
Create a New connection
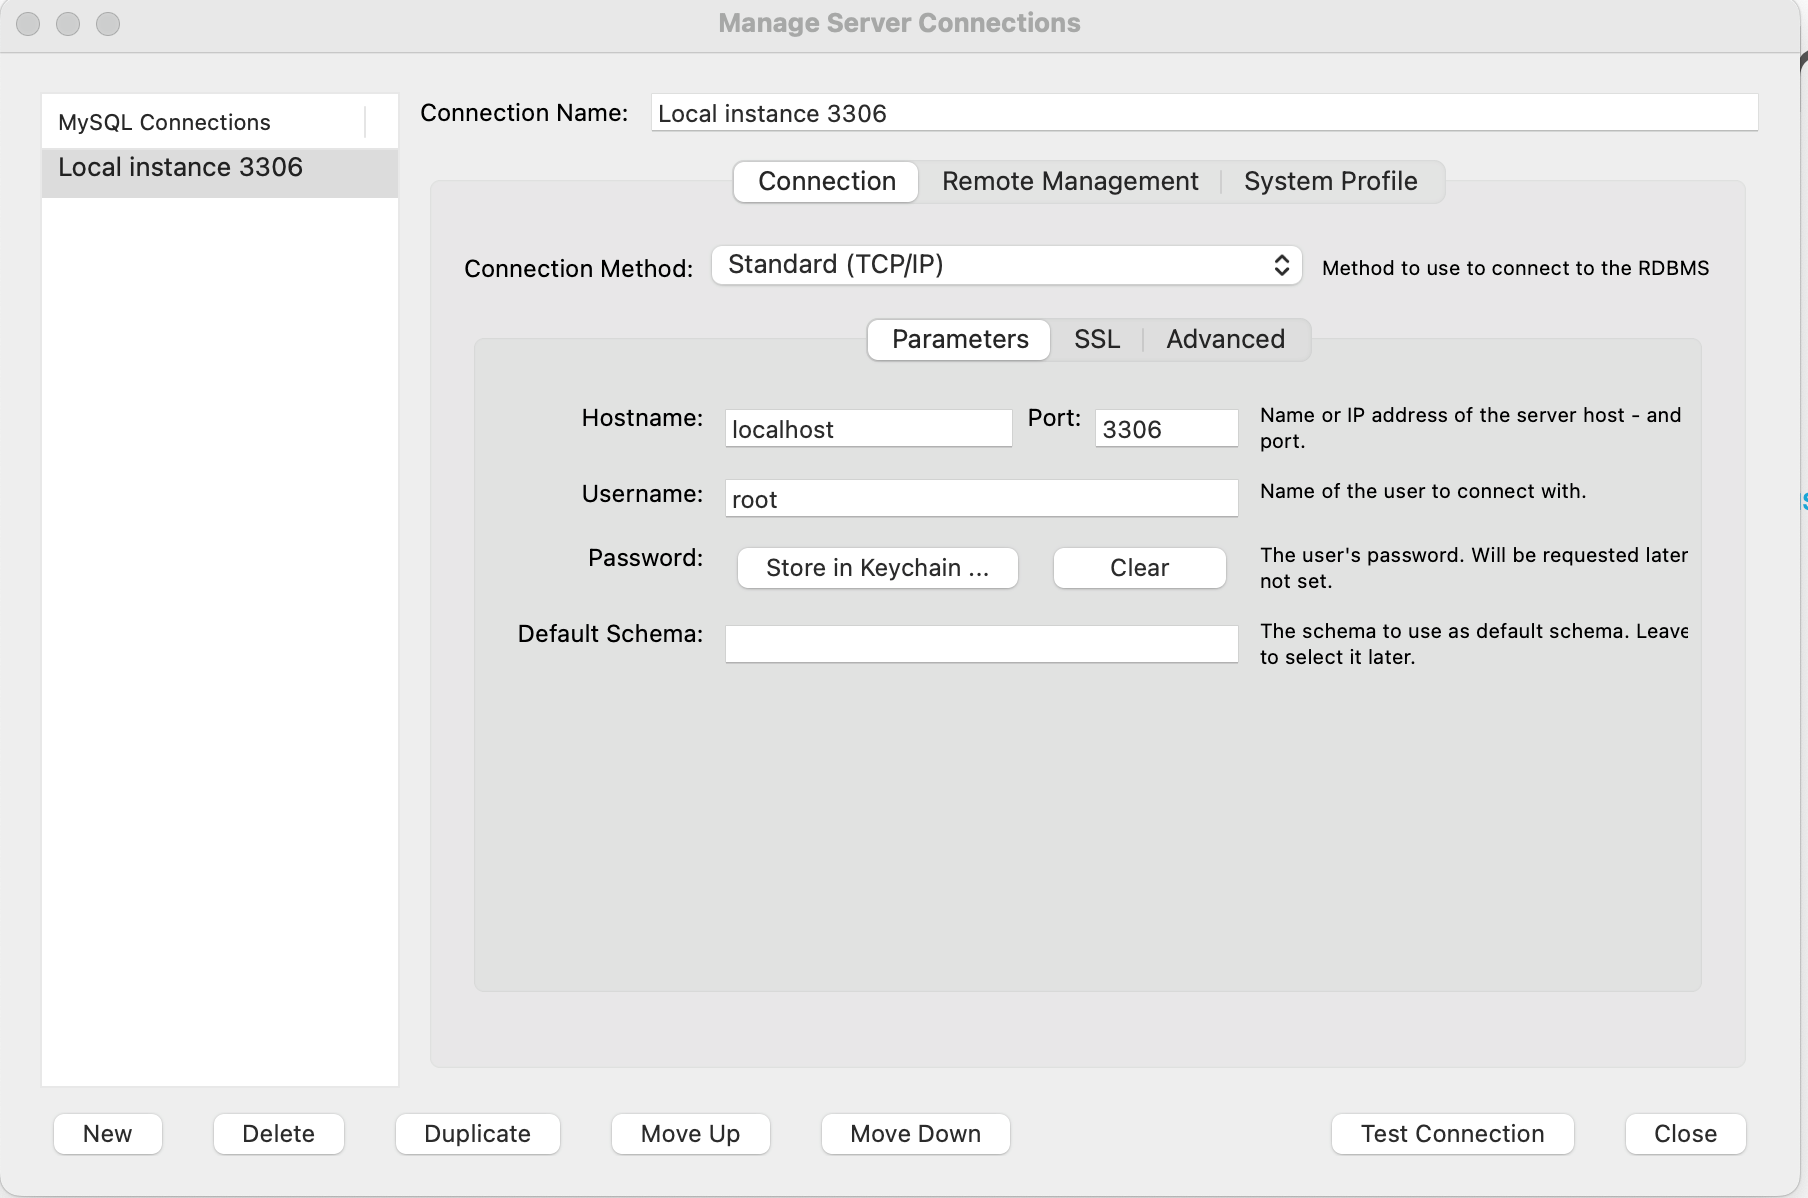pos(107,1134)
